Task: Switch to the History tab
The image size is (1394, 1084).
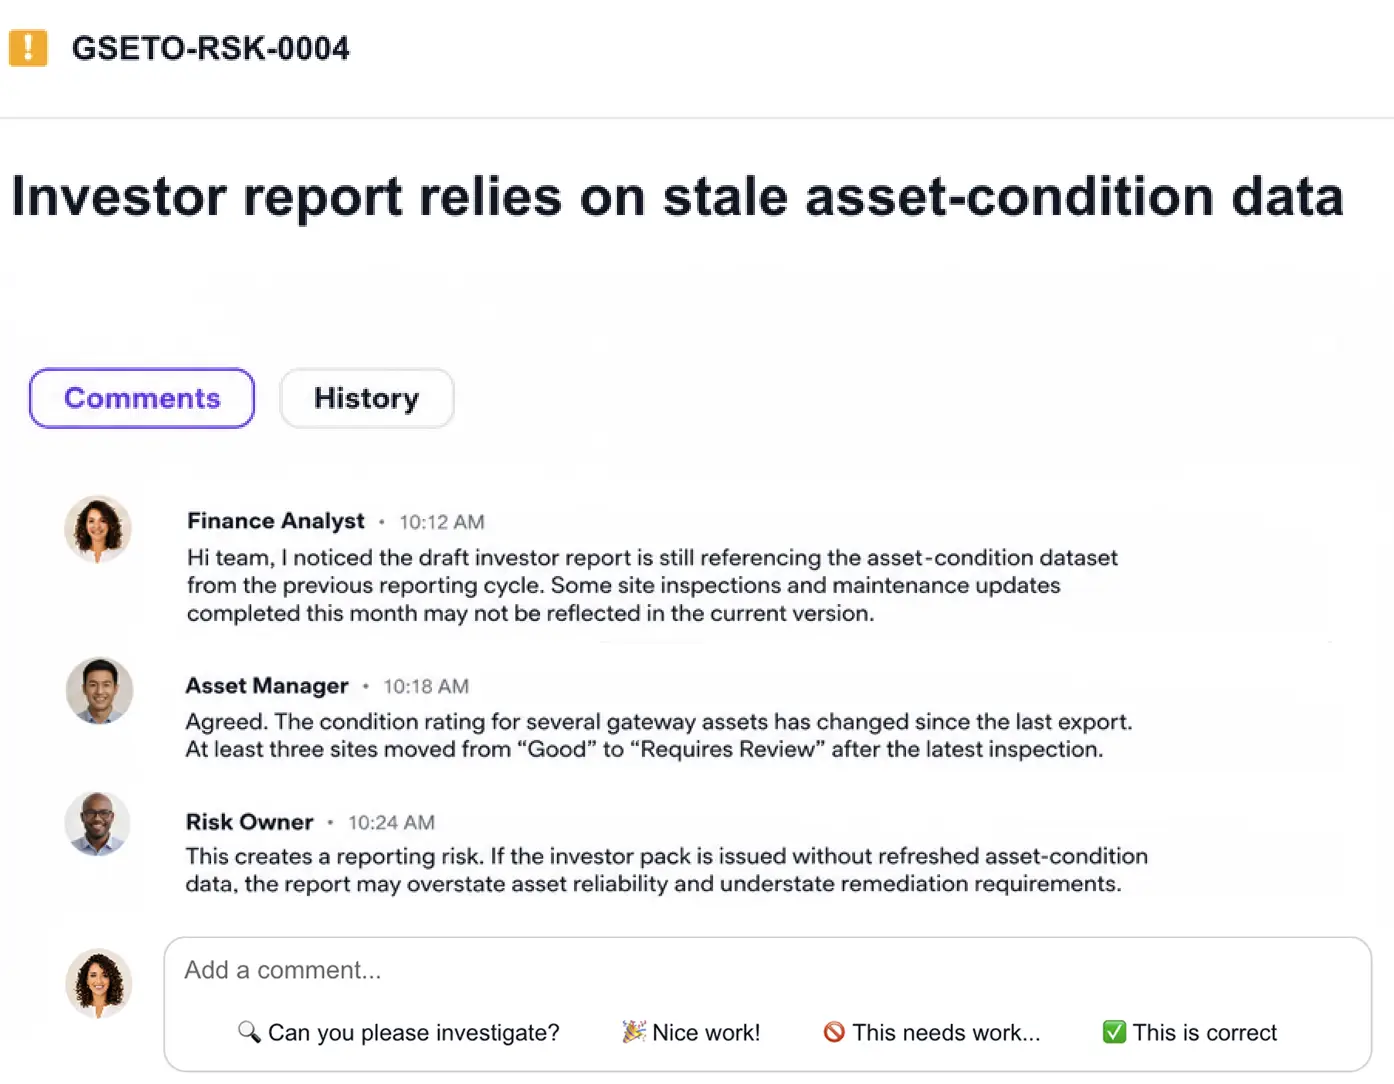Action: [x=367, y=398]
